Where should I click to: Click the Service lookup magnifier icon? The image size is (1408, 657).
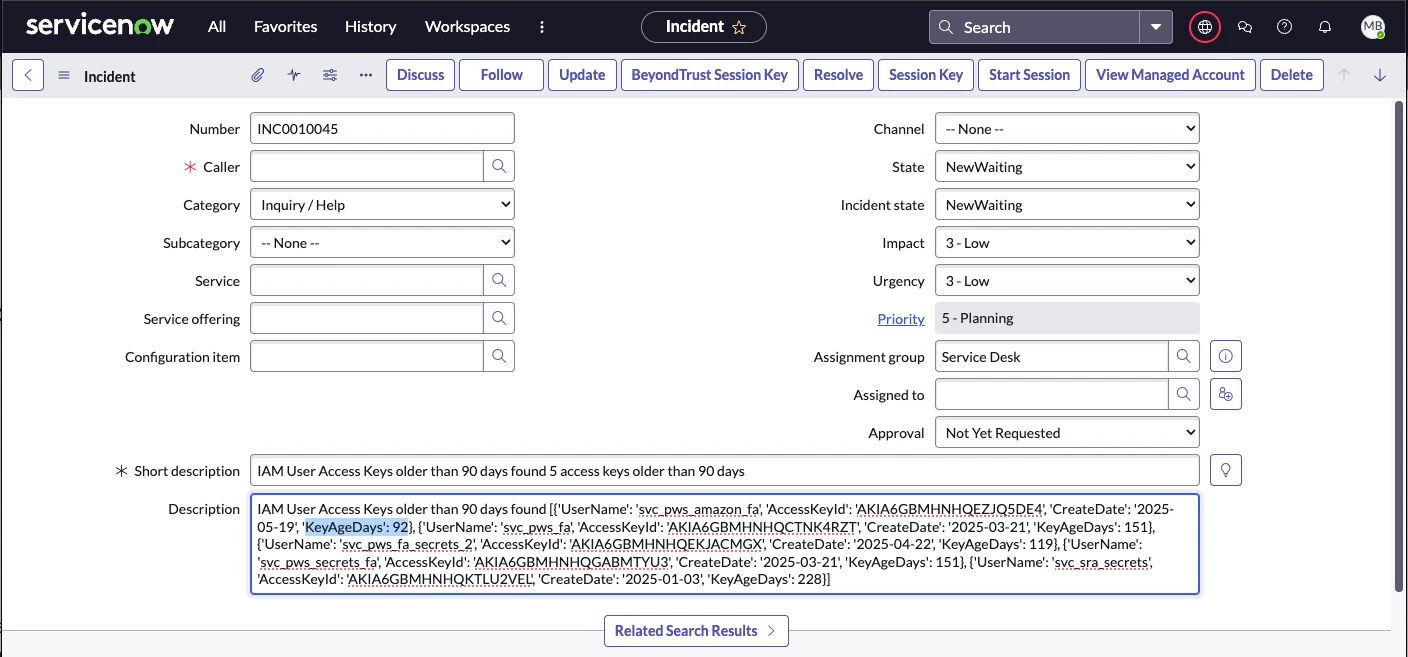click(499, 281)
